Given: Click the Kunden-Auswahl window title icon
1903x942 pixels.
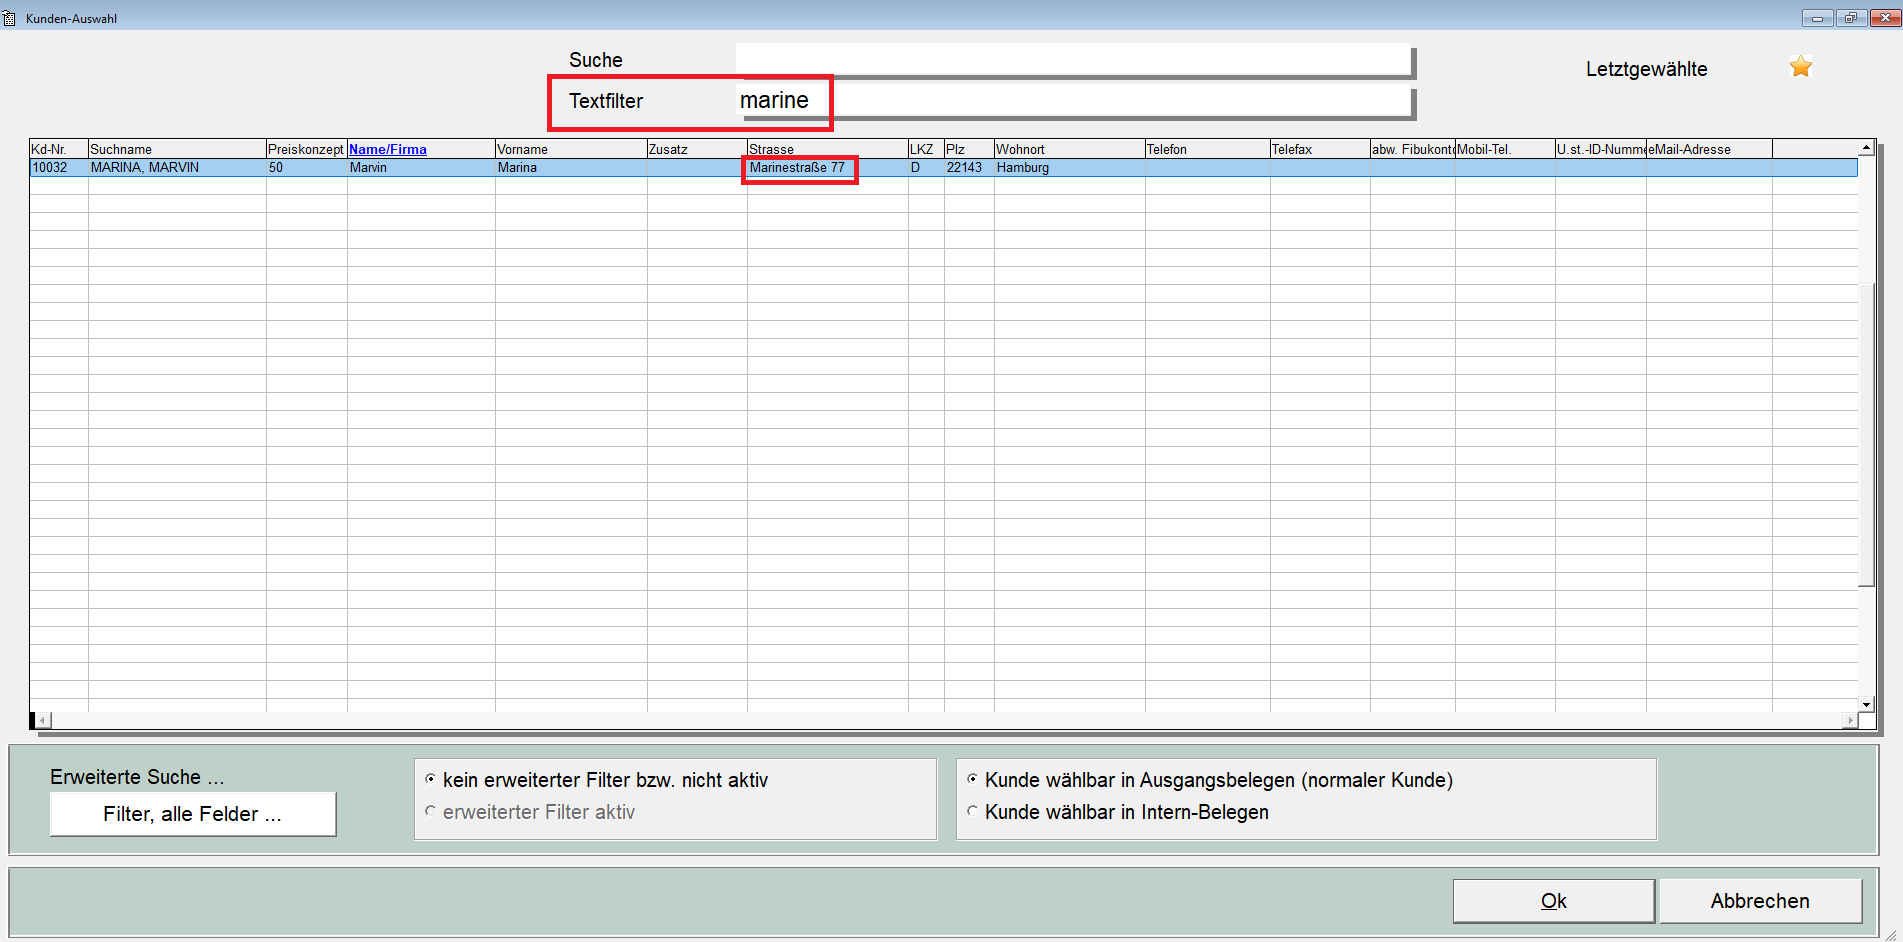Looking at the screenshot, I should point(9,18).
